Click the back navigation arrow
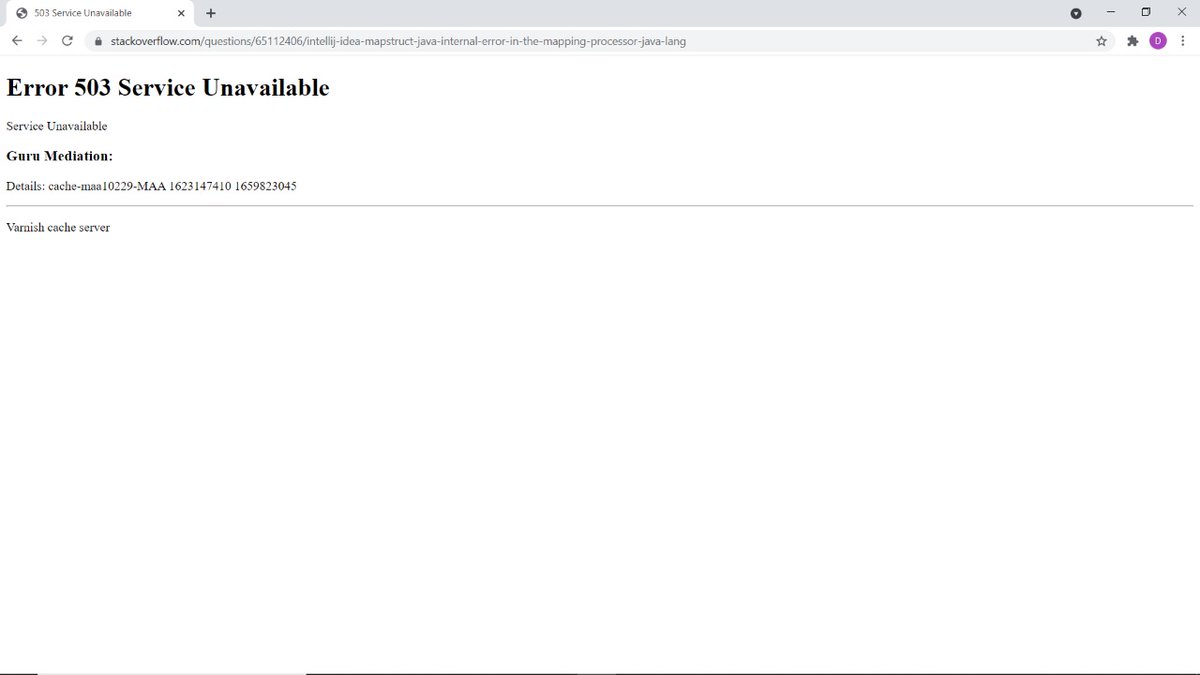This screenshot has width=1200, height=675. (16, 40)
